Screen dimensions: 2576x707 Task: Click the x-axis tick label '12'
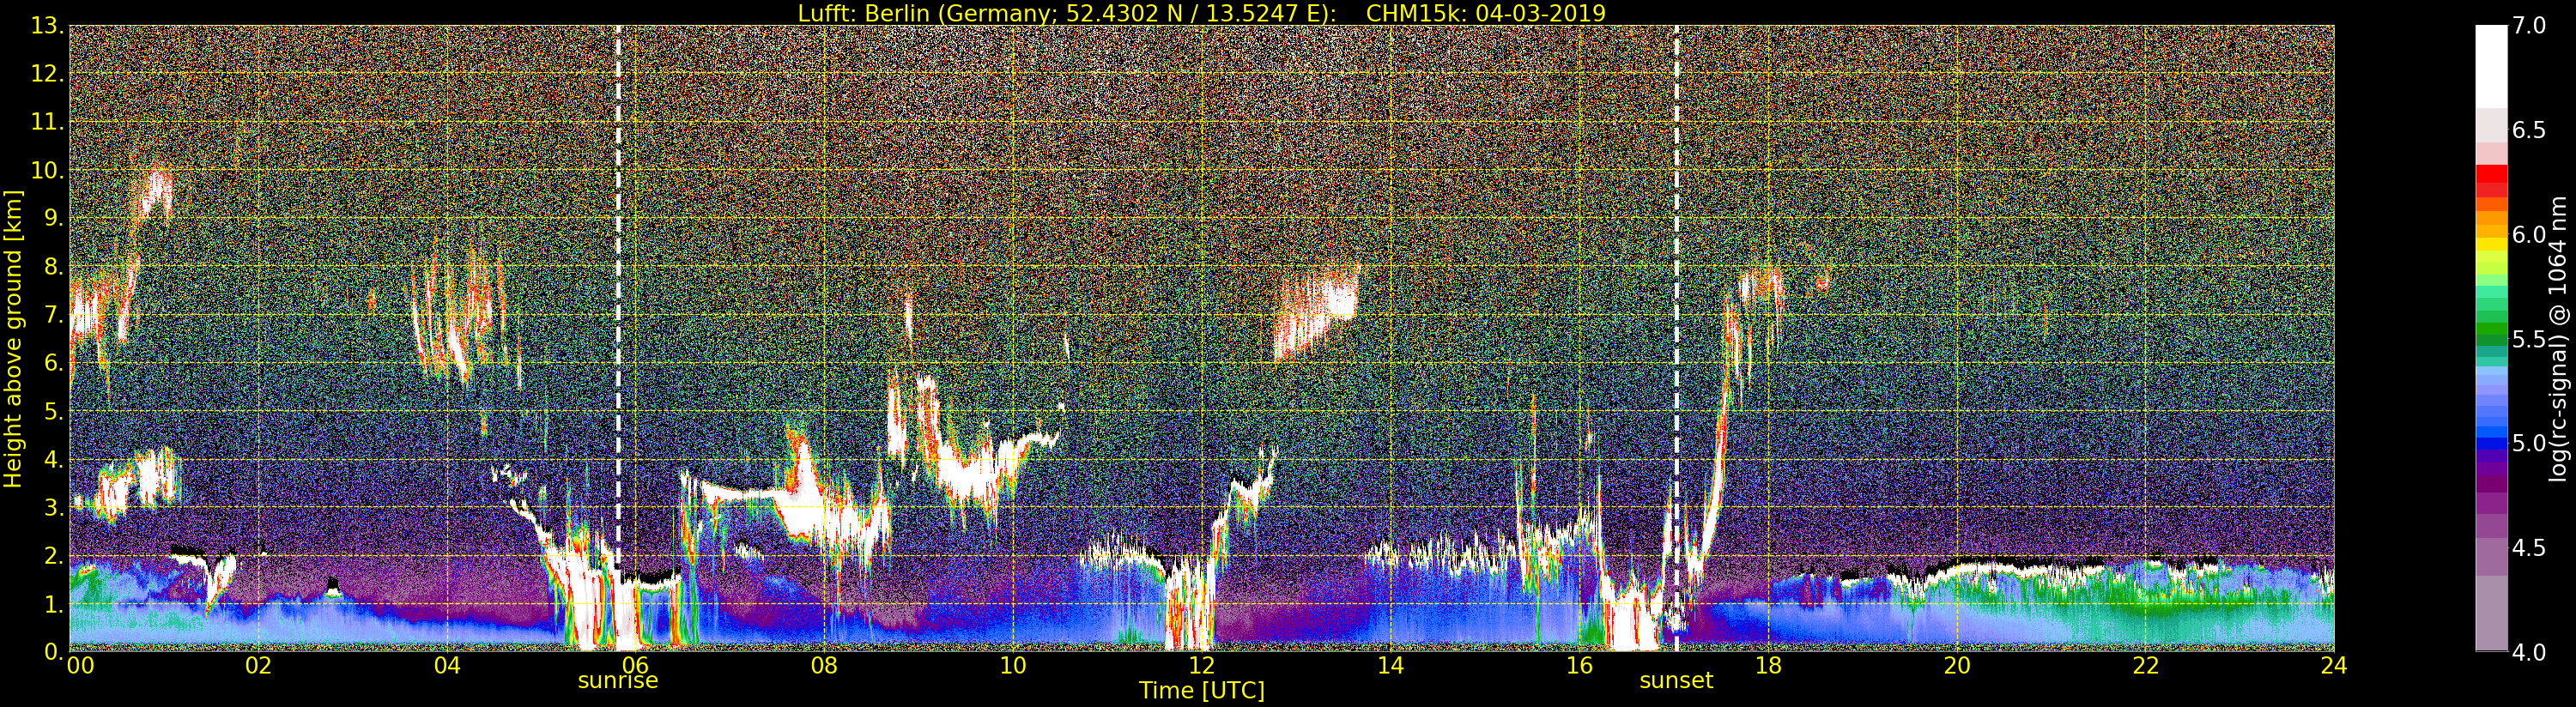[x=1202, y=666]
